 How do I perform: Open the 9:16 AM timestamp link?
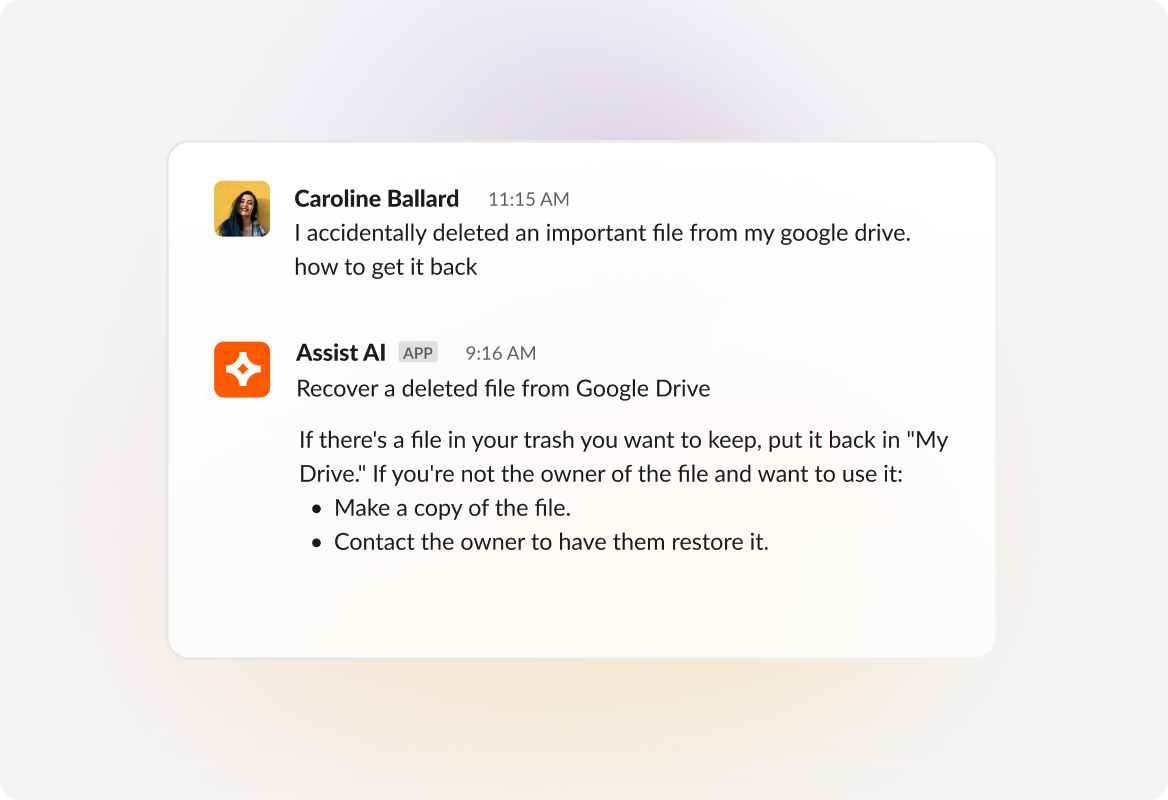[500, 353]
